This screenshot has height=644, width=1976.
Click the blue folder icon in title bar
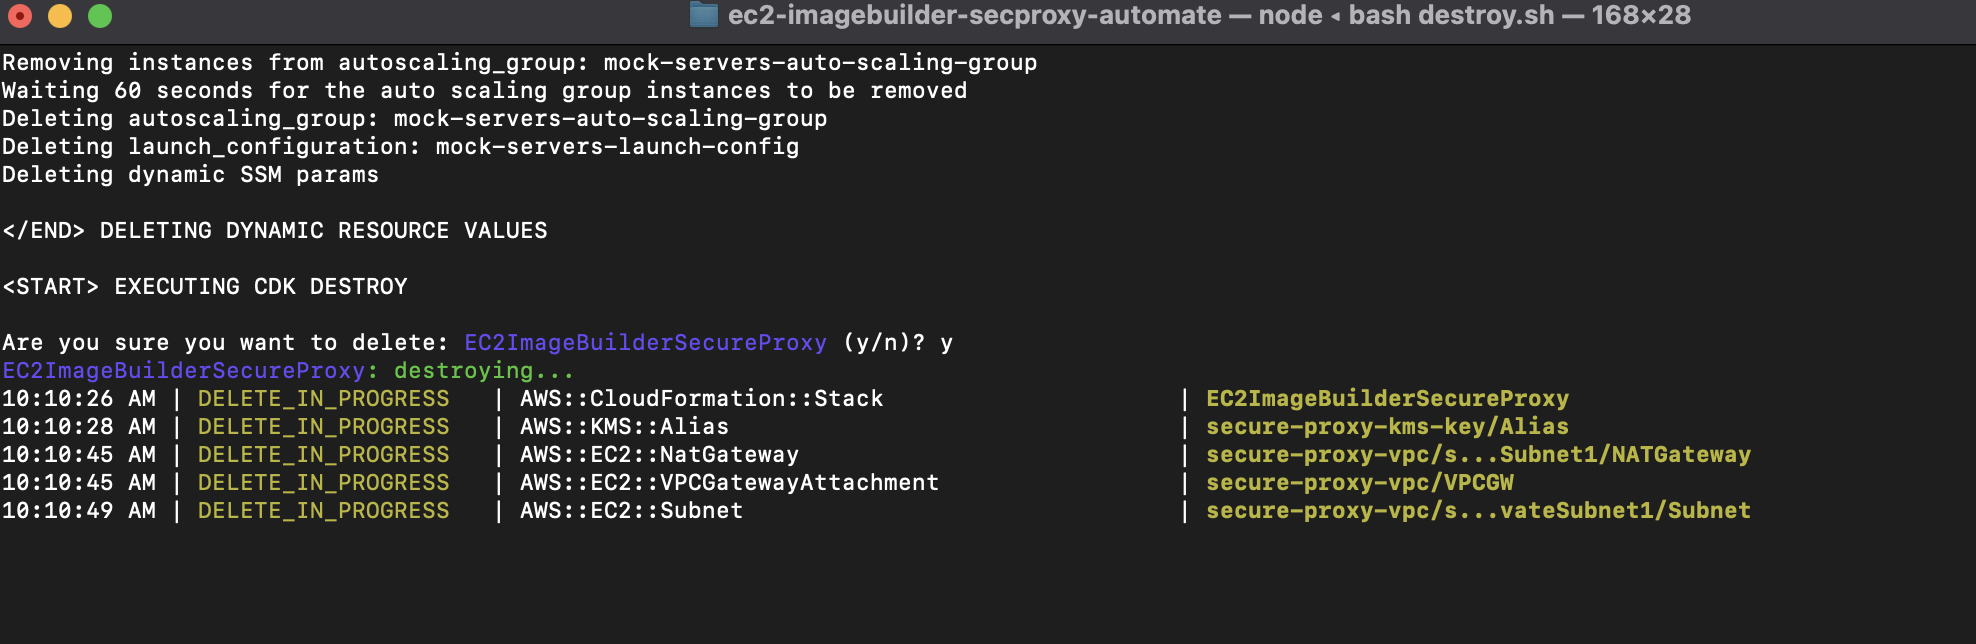click(704, 15)
